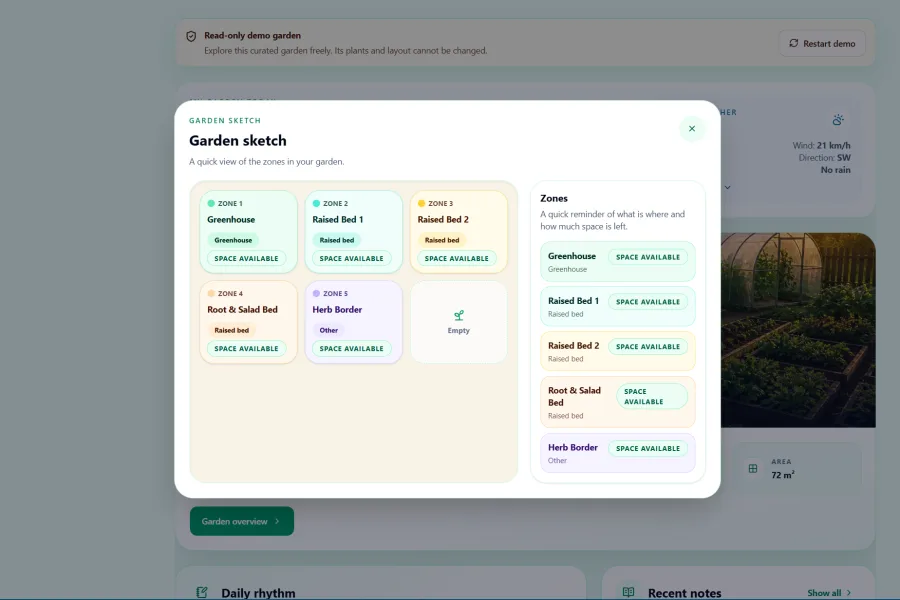Image resolution: width=900 pixels, height=600 pixels.
Task: Click Space Available badge in Zone 2 card
Action: coord(351,258)
